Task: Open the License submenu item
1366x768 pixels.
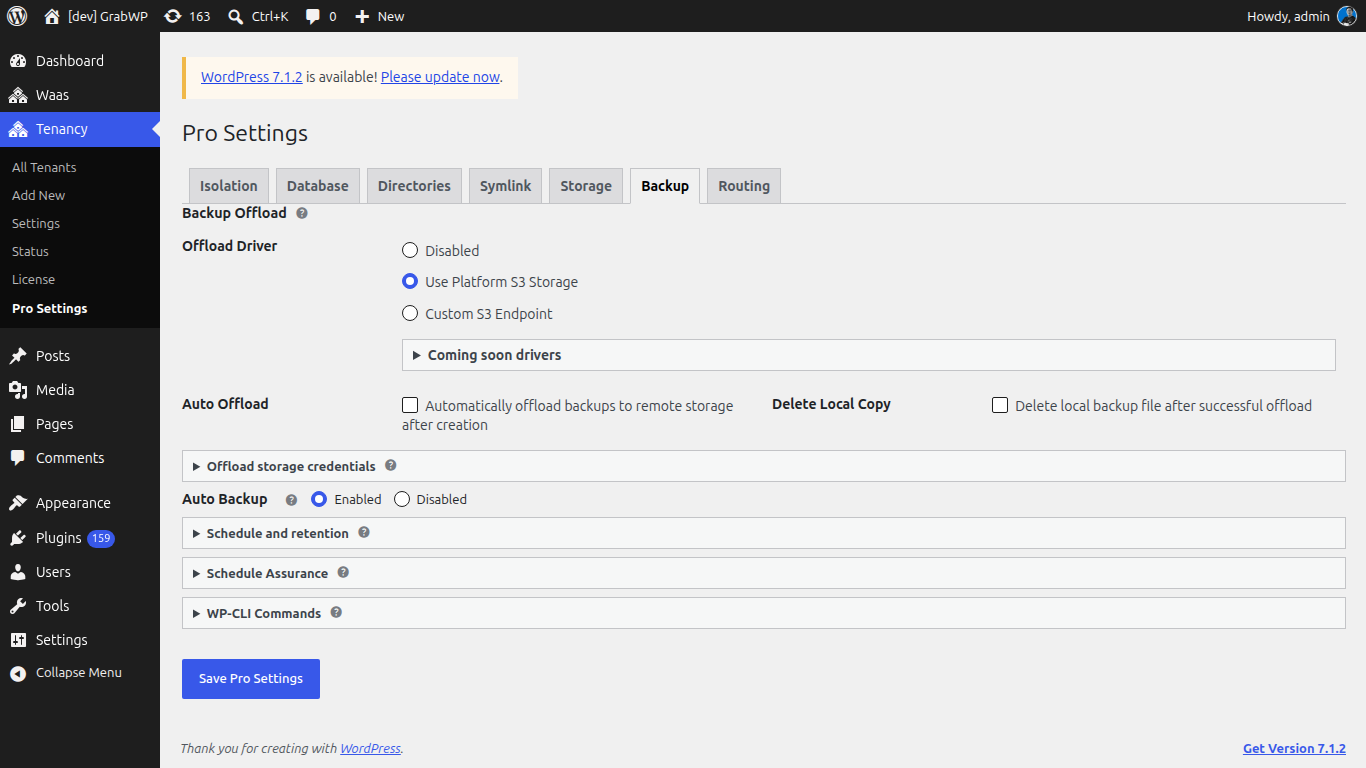Action: [x=33, y=279]
